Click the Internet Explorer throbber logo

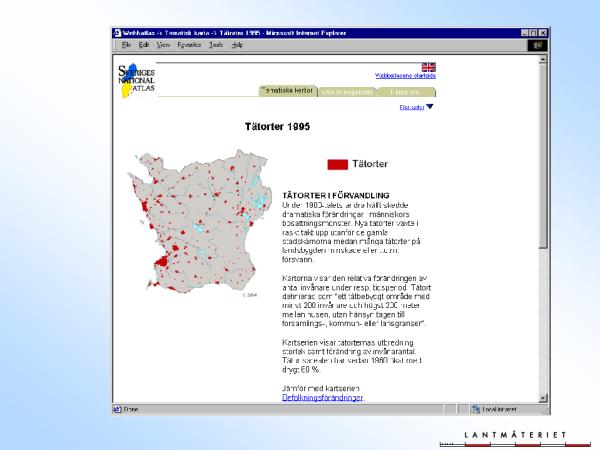tap(536, 45)
